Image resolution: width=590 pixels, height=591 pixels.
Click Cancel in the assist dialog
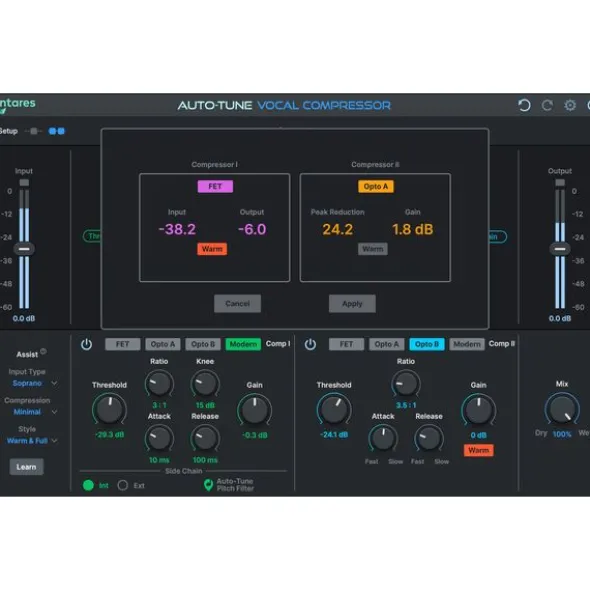tap(238, 303)
